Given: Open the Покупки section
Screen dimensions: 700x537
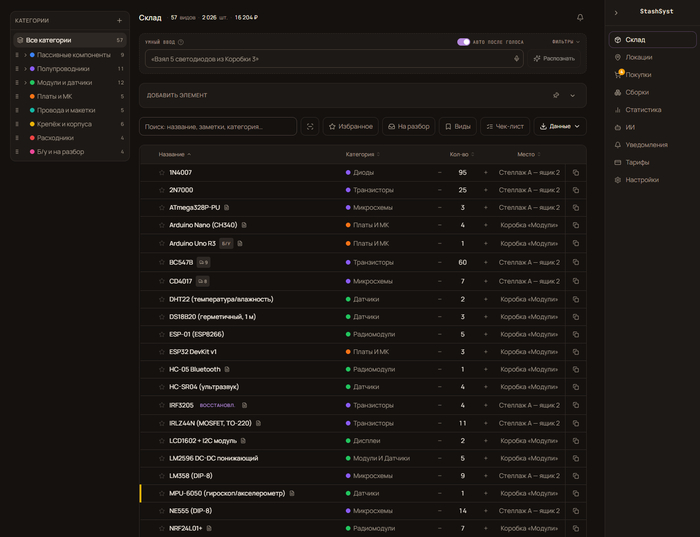Looking at the screenshot, I should coord(652,75).
